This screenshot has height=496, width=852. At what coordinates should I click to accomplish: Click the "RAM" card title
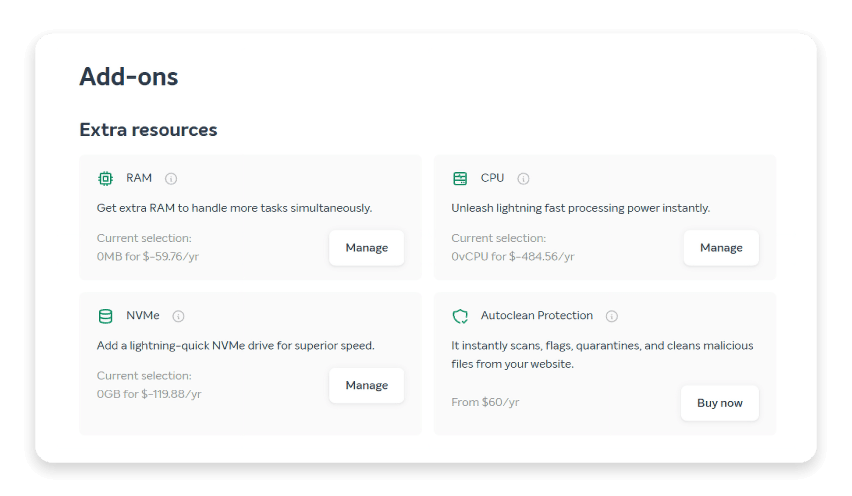click(139, 178)
